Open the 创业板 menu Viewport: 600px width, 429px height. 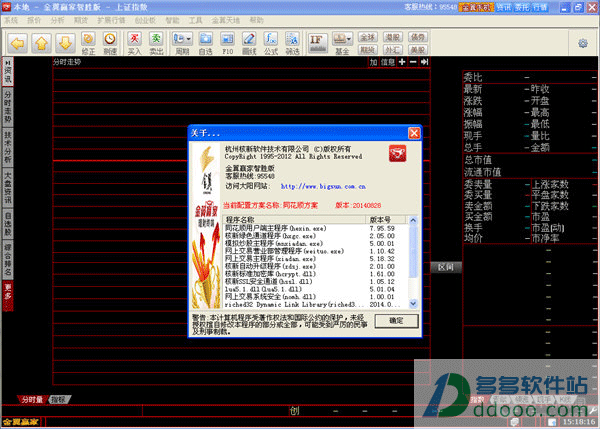pos(145,21)
